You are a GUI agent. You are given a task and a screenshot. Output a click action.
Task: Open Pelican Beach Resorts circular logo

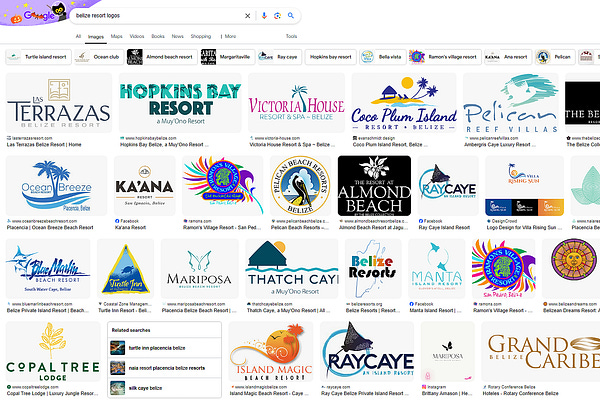(x=300, y=186)
